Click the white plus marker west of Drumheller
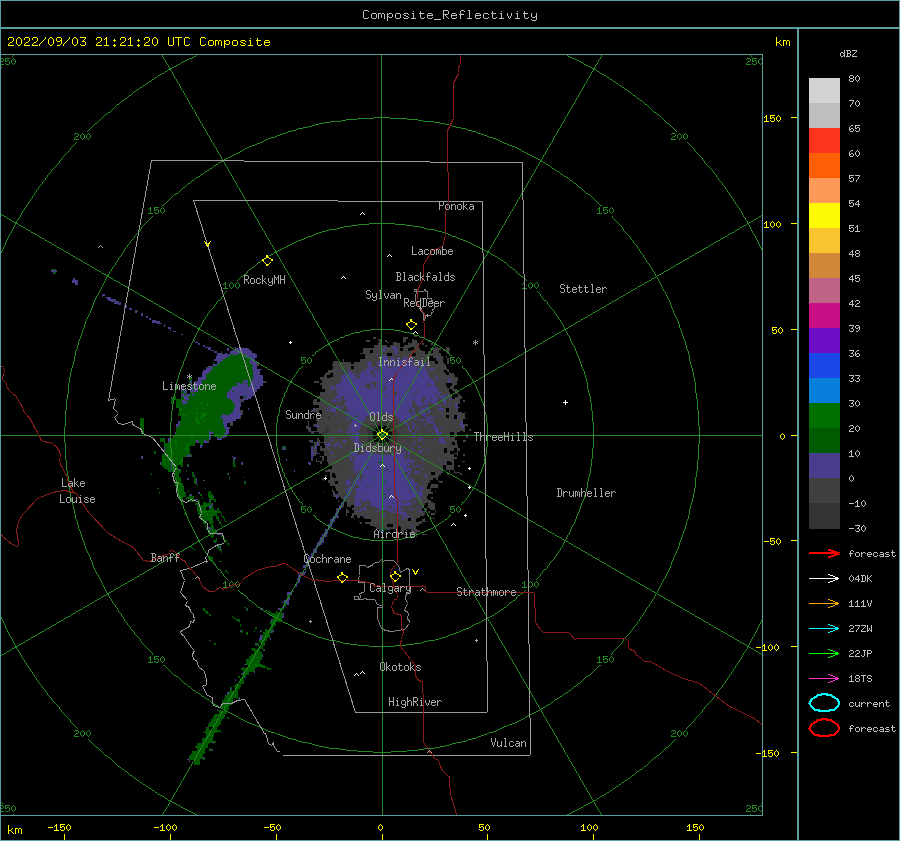 point(565,402)
